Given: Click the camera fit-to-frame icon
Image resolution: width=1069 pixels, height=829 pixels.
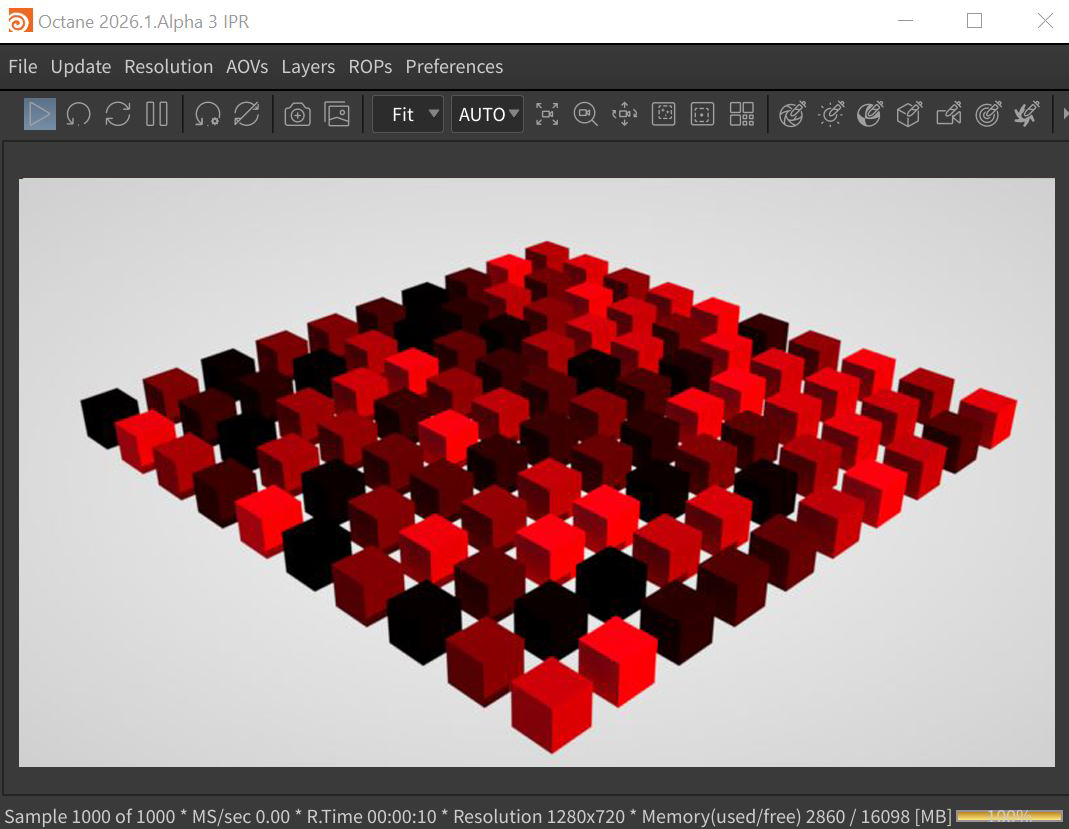Looking at the screenshot, I should (547, 114).
